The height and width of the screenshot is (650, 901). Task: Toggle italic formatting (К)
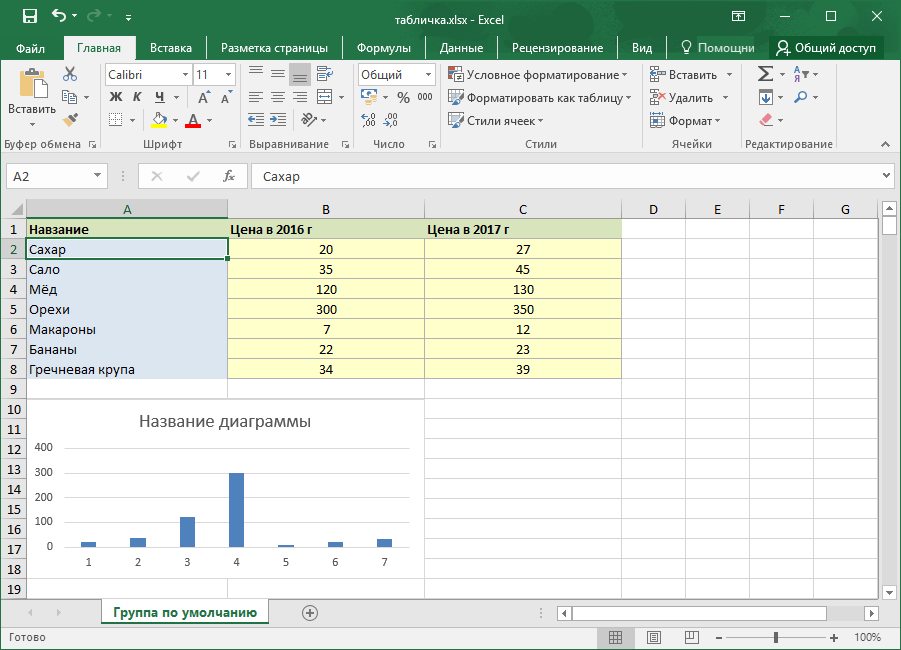[137, 98]
